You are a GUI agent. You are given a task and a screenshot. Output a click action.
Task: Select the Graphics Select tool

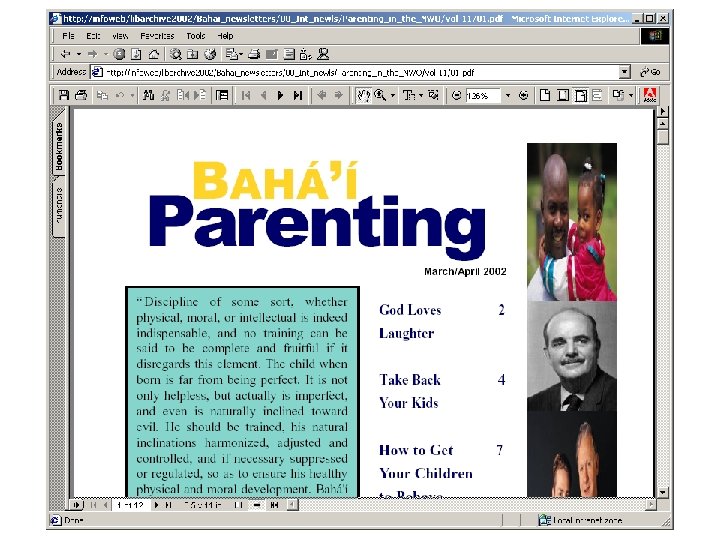433,95
